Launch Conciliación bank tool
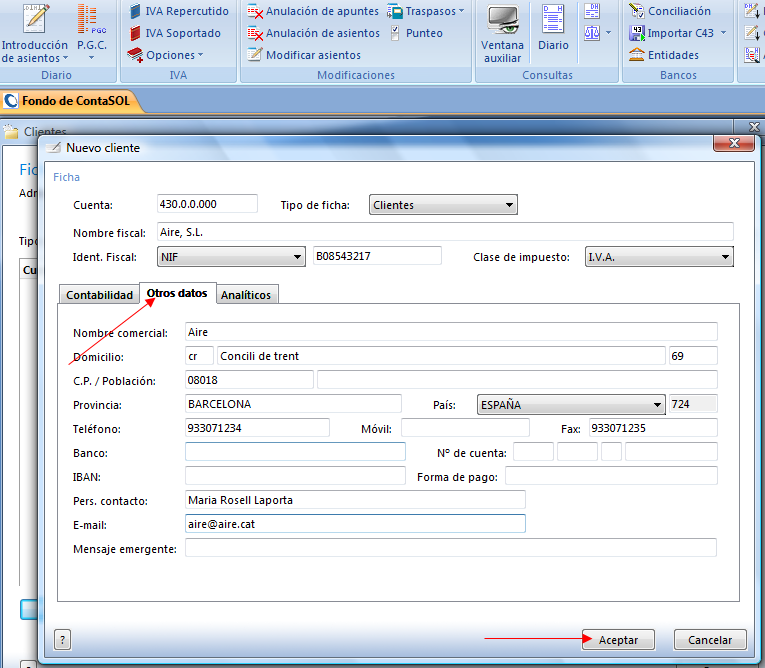The width and height of the screenshot is (765, 668). [669, 11]
